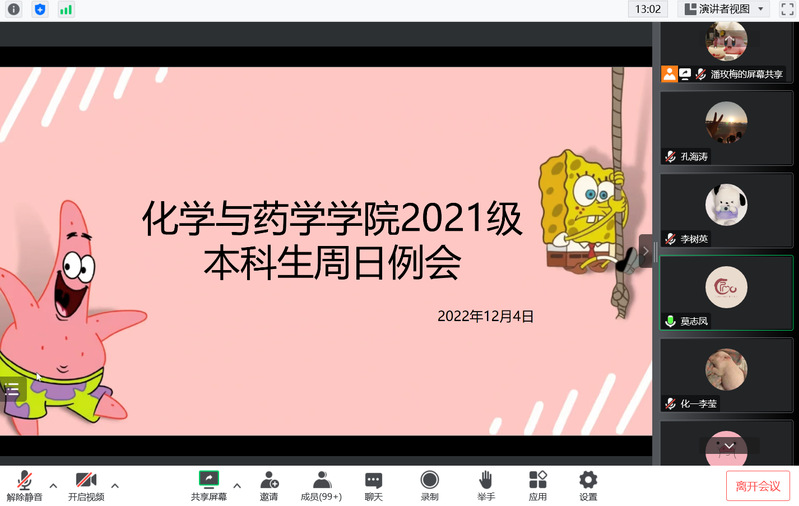Viewport: 799px width, 506px height.
Task: Click the slide date 2022年12月4日
Action: click(x=485, y=316)
